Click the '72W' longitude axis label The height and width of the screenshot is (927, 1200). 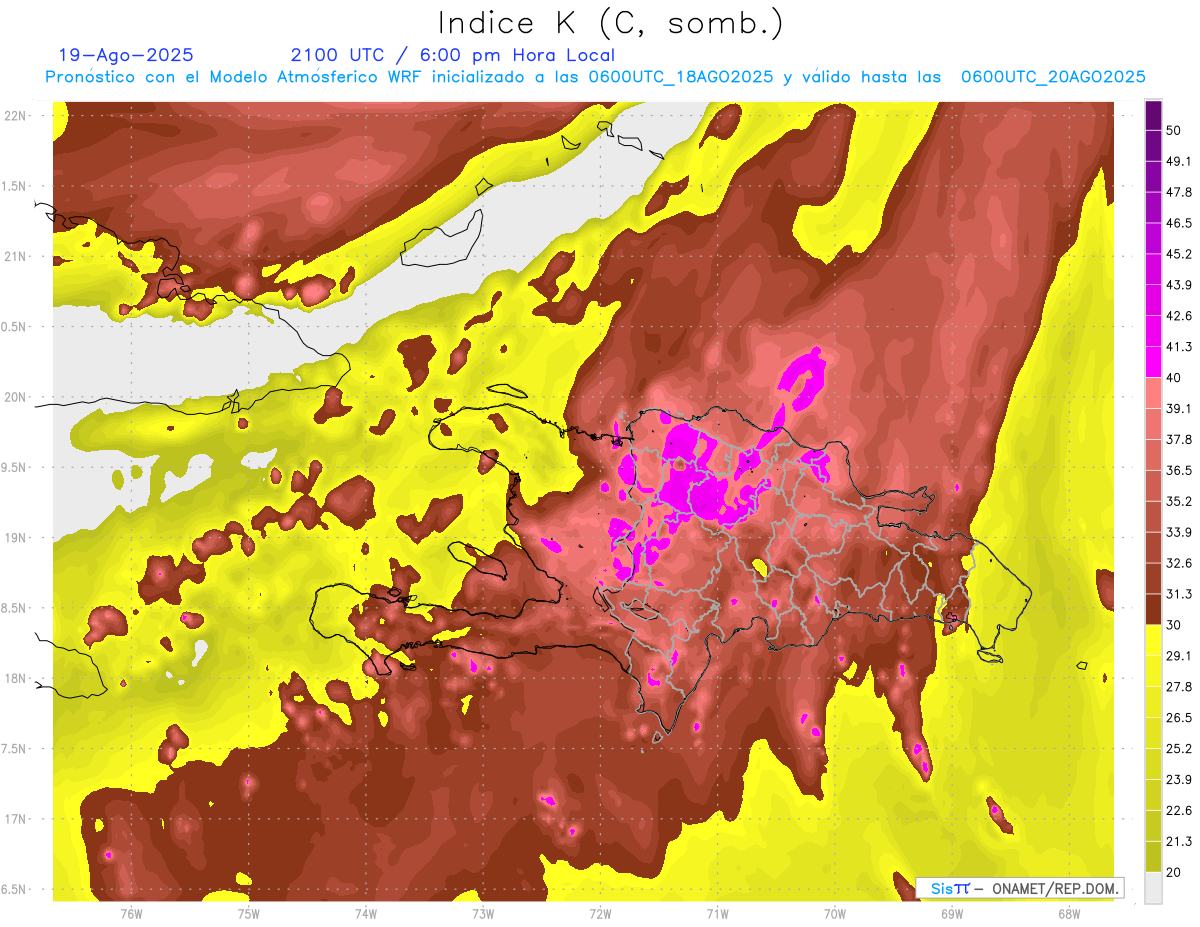[x=600, y=914]
